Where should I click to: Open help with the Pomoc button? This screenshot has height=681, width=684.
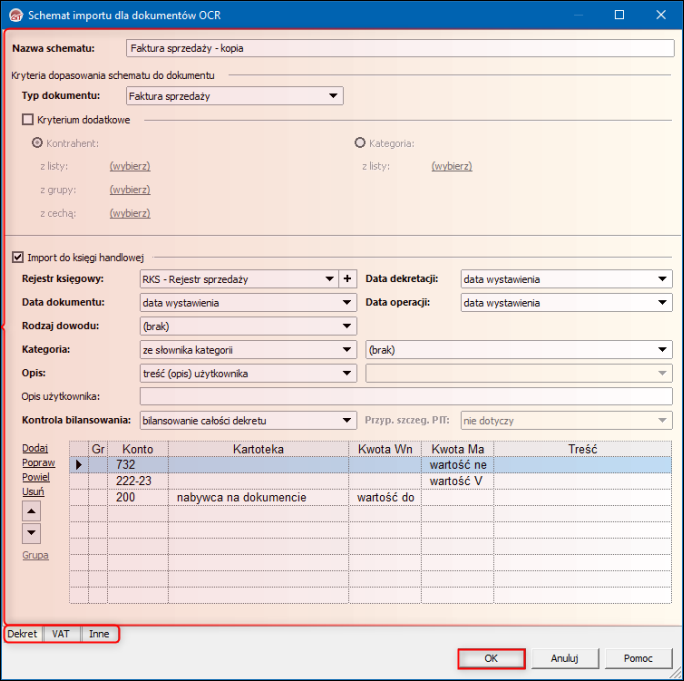point(638,658)
